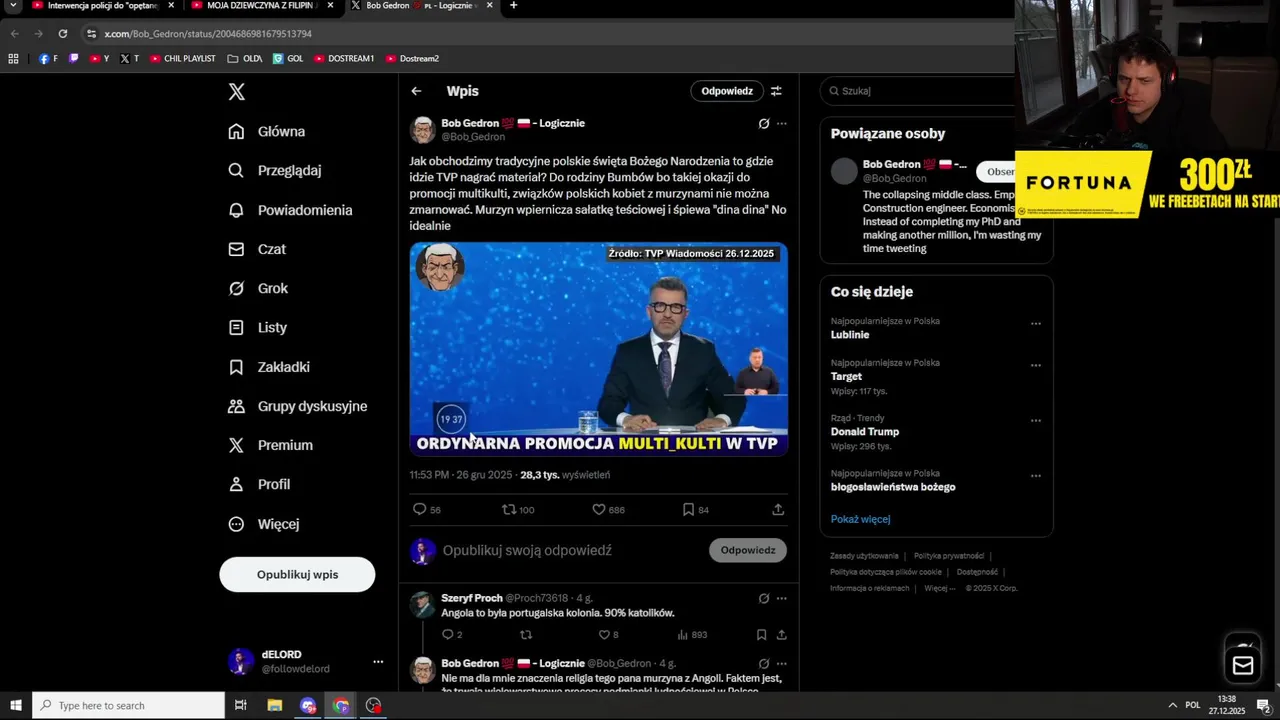Open the reply sorting filter icon

pyautogui.click(x=776, y=91)
